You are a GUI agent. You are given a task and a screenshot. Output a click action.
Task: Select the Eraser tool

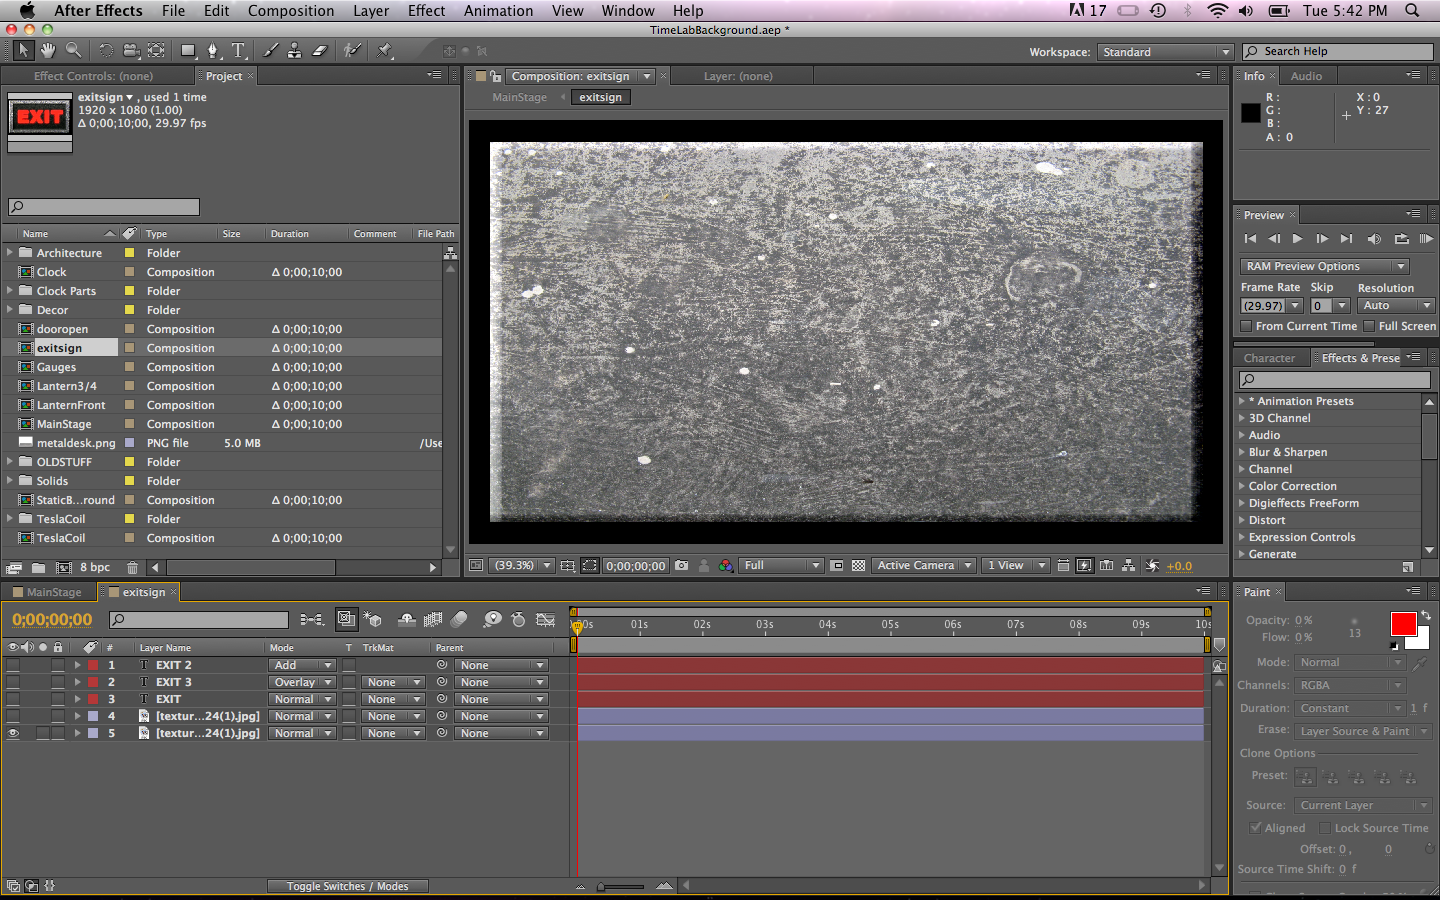click(x=320, y=50)
